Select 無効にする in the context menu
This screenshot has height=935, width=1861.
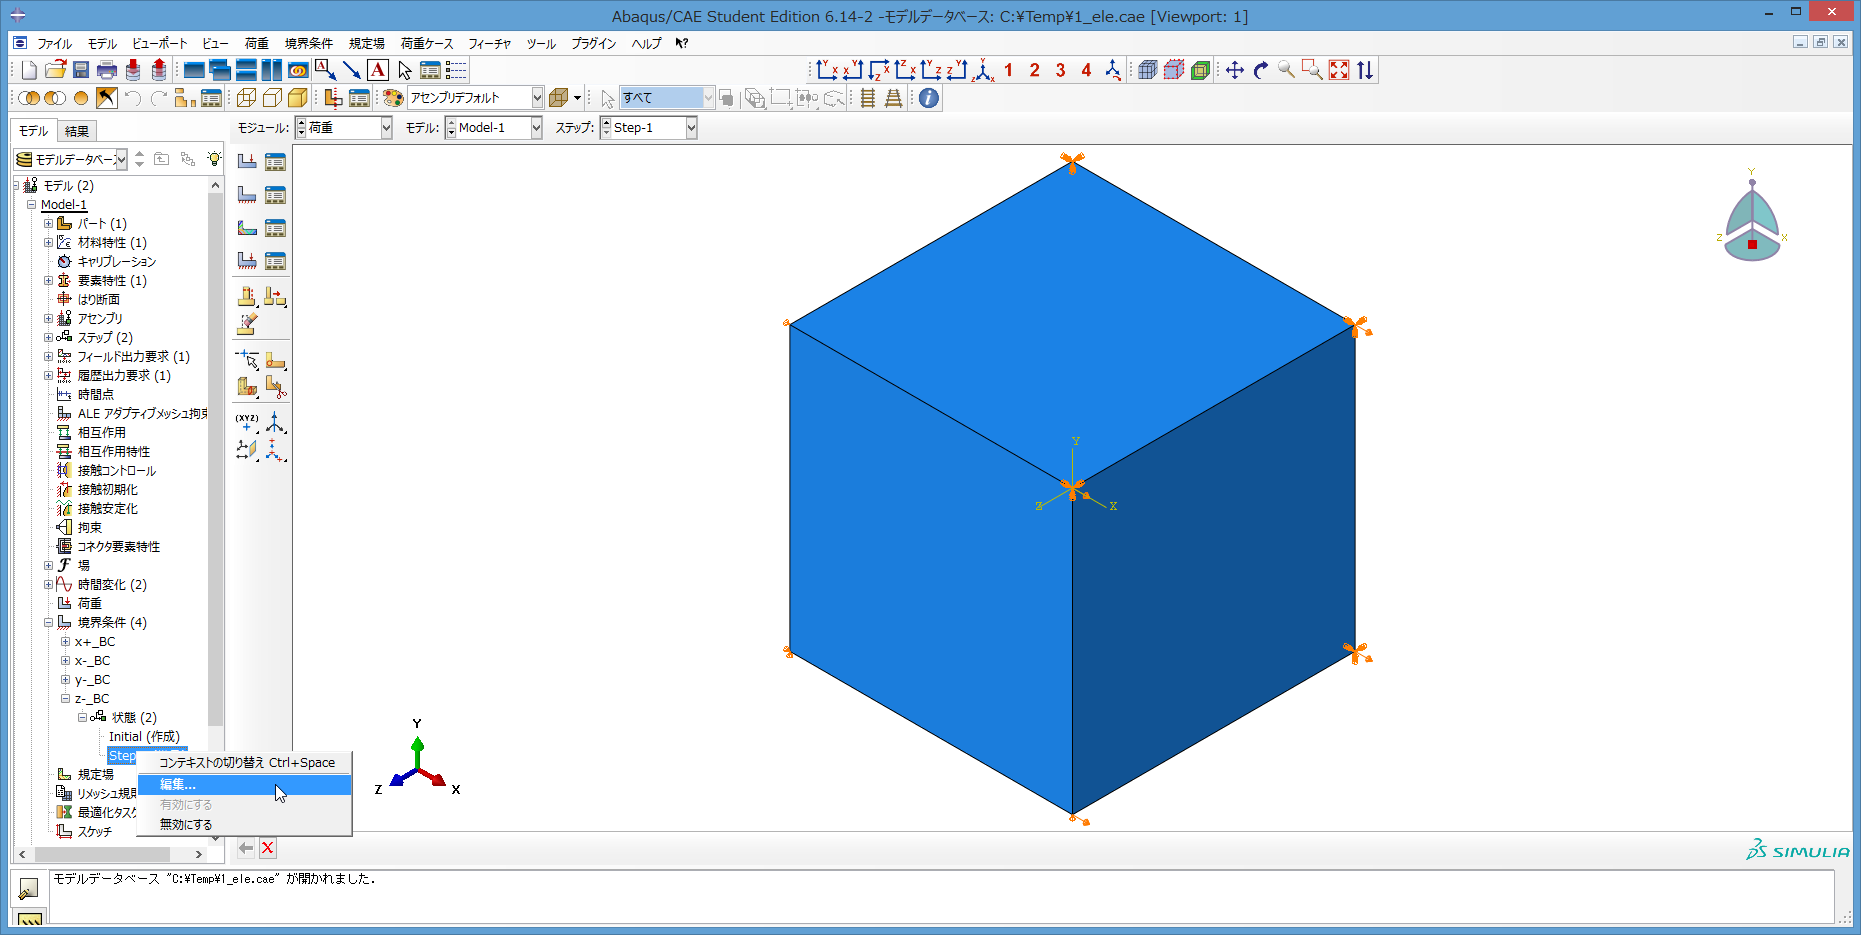tap(244, 825)
